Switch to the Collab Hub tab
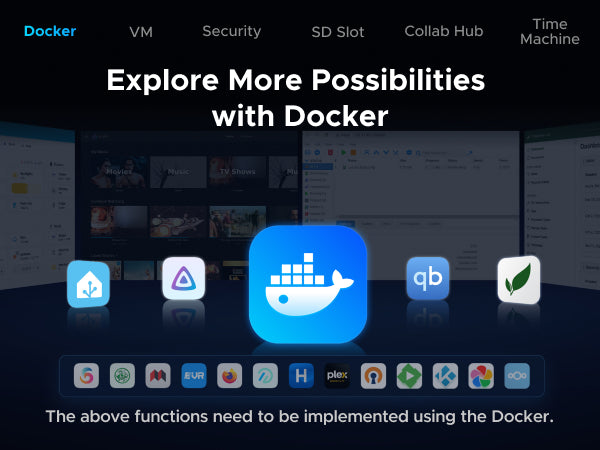This screenshot has height=450, width=600. click(443, 31)
